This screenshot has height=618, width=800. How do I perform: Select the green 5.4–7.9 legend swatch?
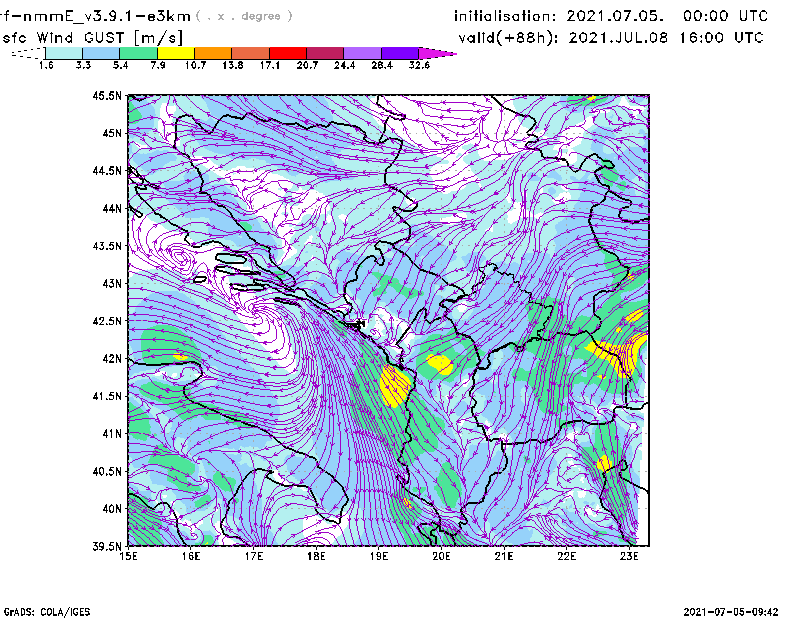(138, 53)
